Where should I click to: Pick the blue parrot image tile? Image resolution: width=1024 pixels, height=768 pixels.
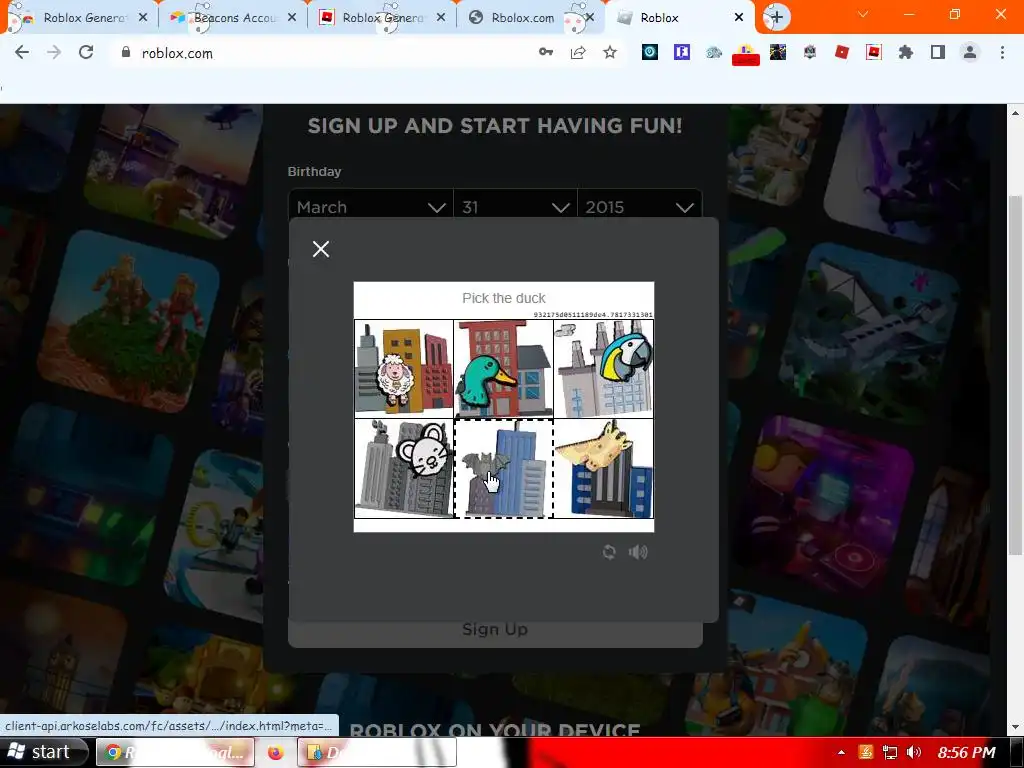click(x=603, y=369)
